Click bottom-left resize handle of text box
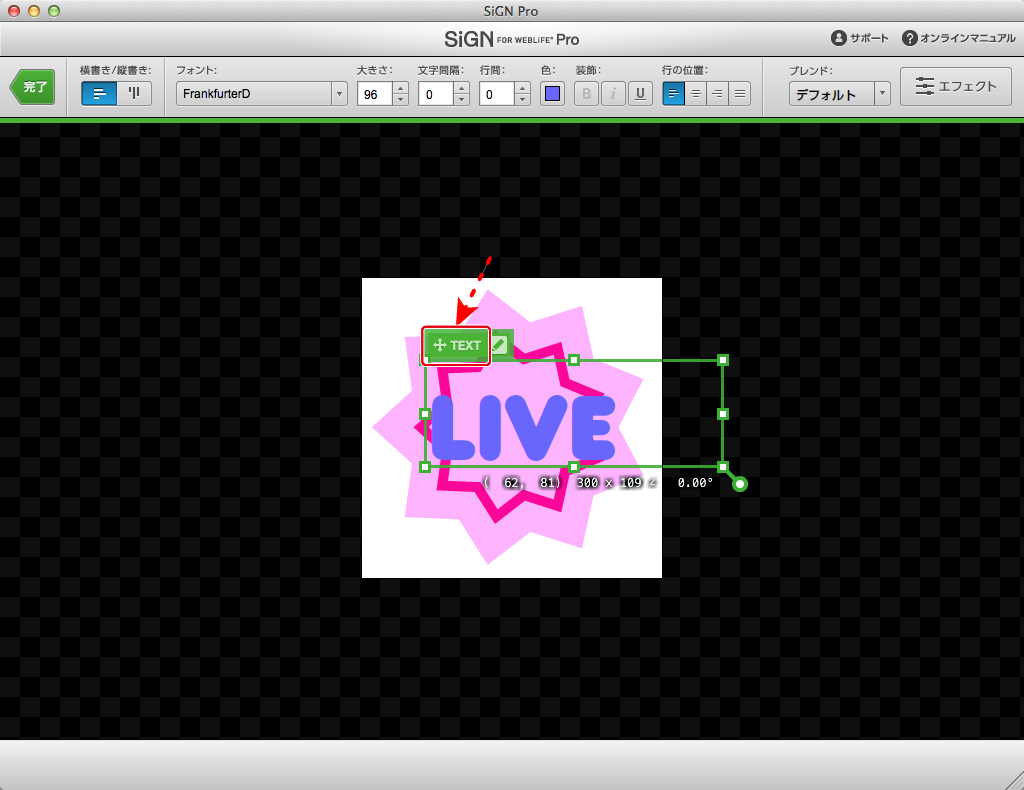 tap(425, 467)
